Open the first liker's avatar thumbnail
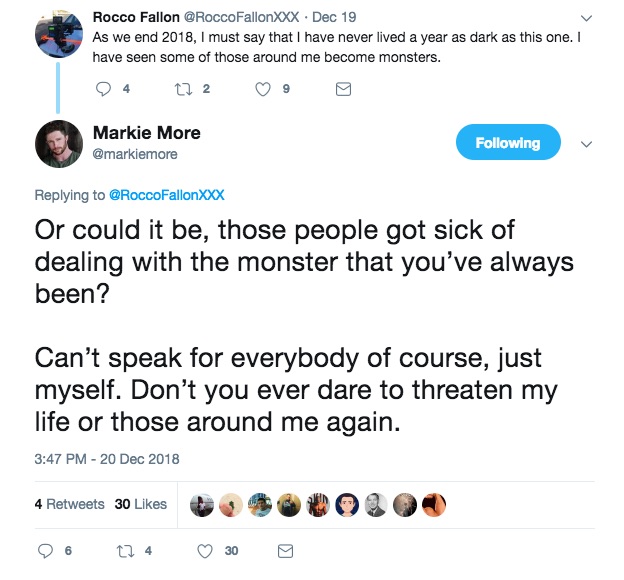The width and height of the screenshot is (624, 580). click(x=202, y=504)
